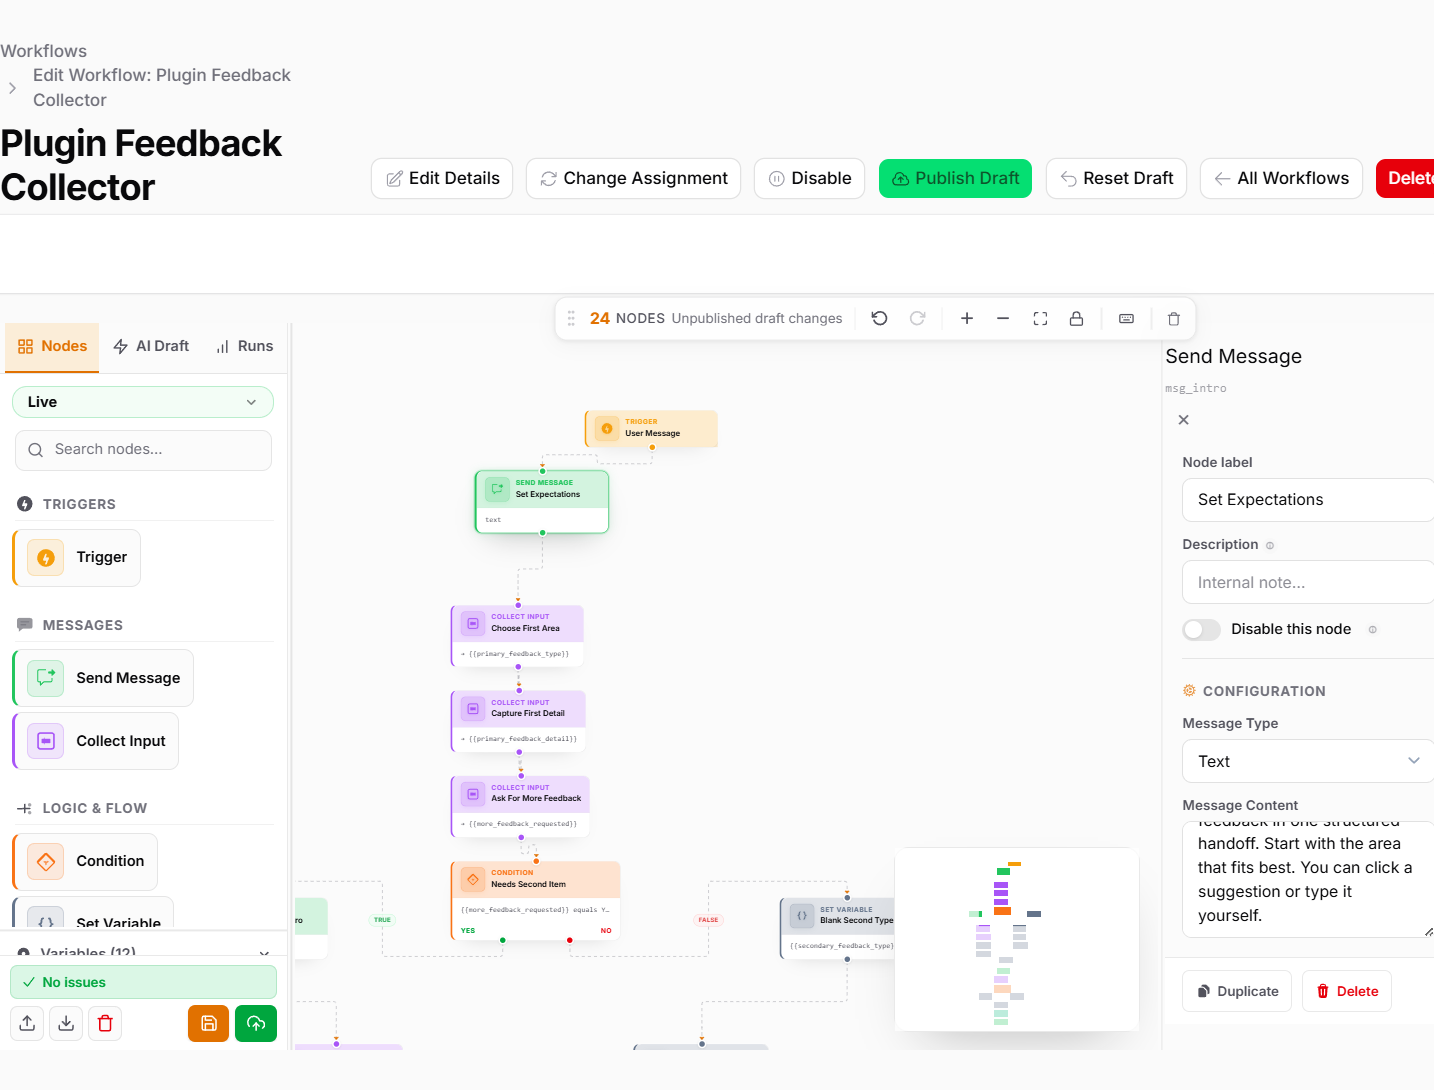The width and height of the screenshot is (1434, 1090).
Task: Click the Publish Draft button
Action: tap(955, 178)
